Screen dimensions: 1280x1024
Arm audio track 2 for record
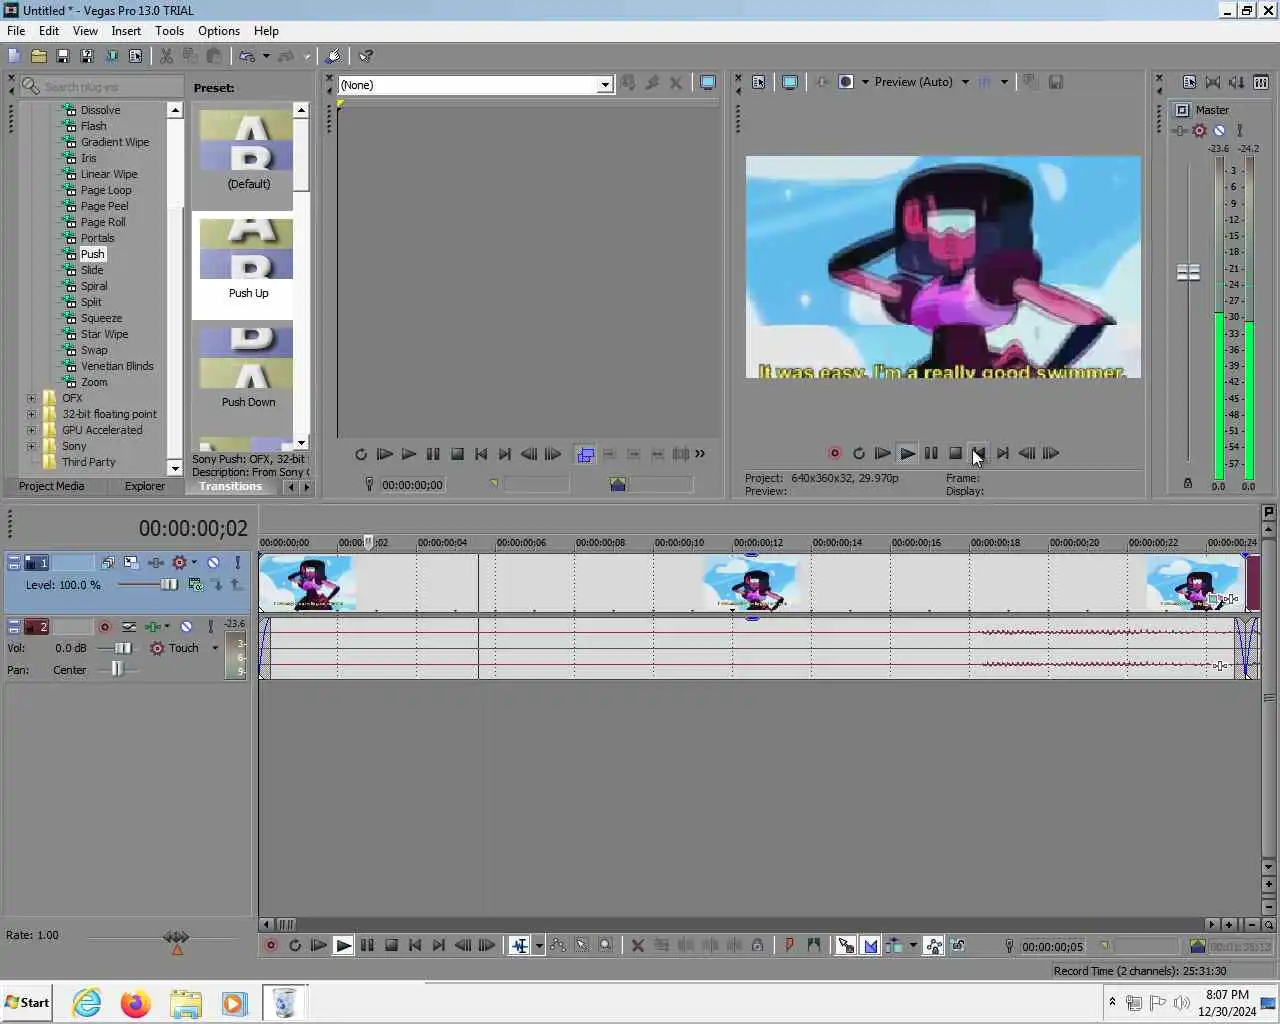[x=104, y=626]
